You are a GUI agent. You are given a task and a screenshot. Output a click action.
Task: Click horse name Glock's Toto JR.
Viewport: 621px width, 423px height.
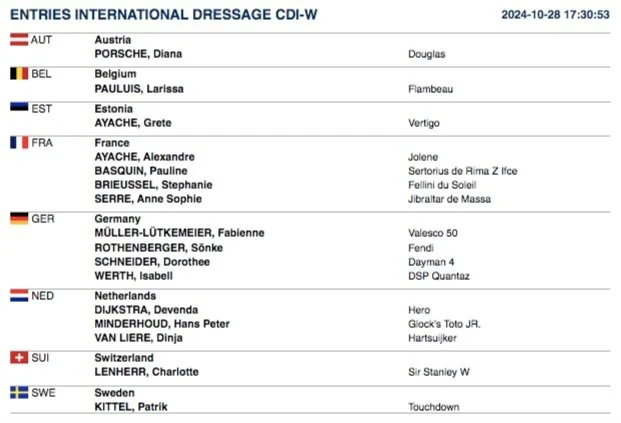coord(444,324)
